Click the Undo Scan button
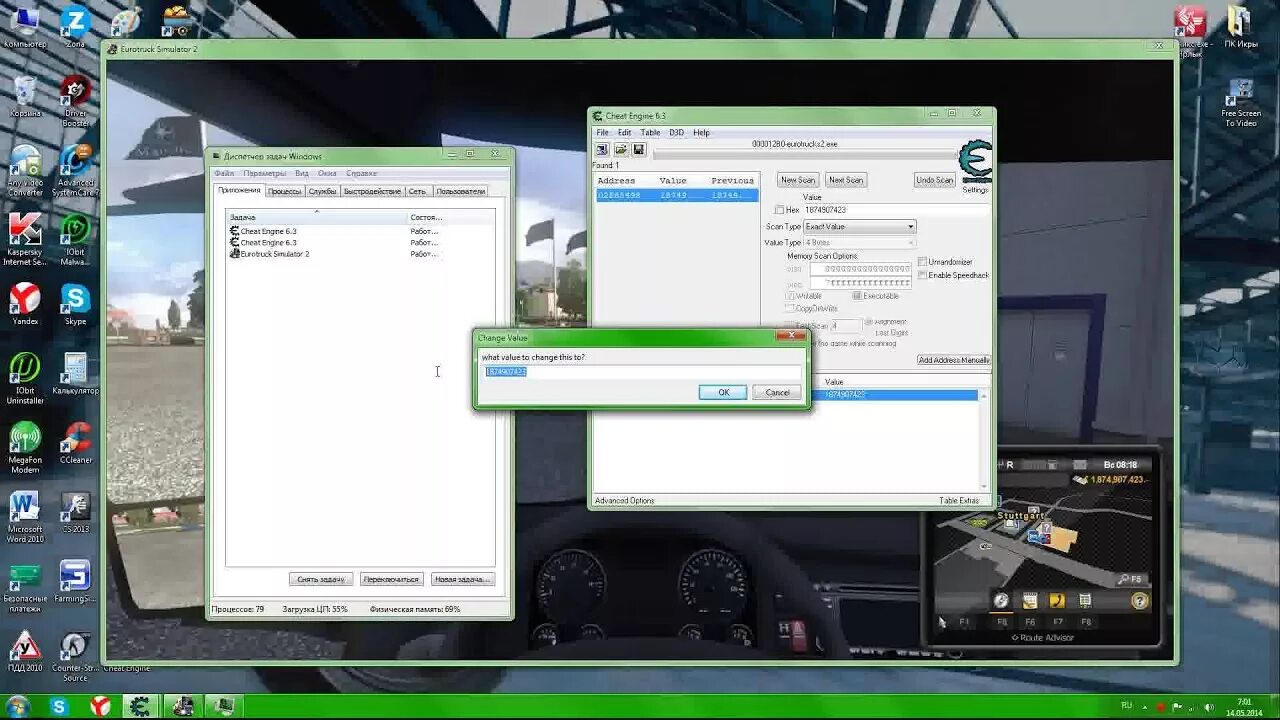Screen dimensions: 1280x720 (x=935, y=180)
